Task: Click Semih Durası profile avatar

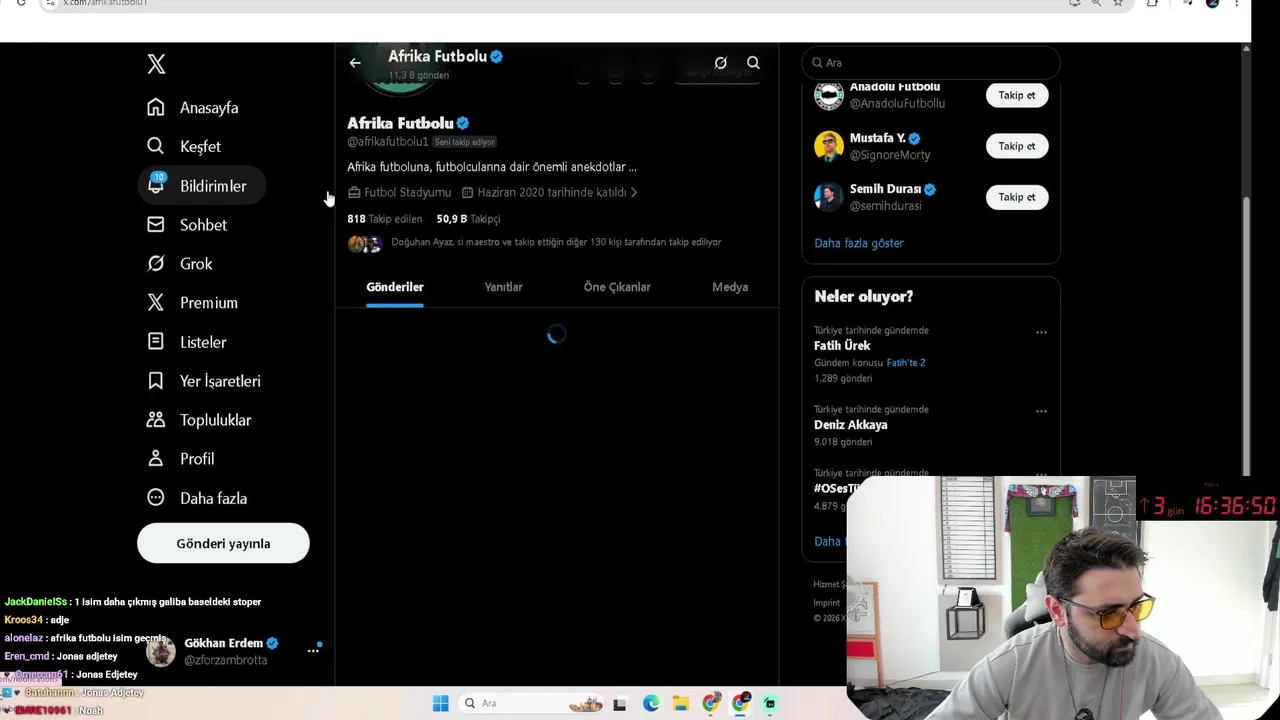Action: pyautogui.click(x=828, y=197)
